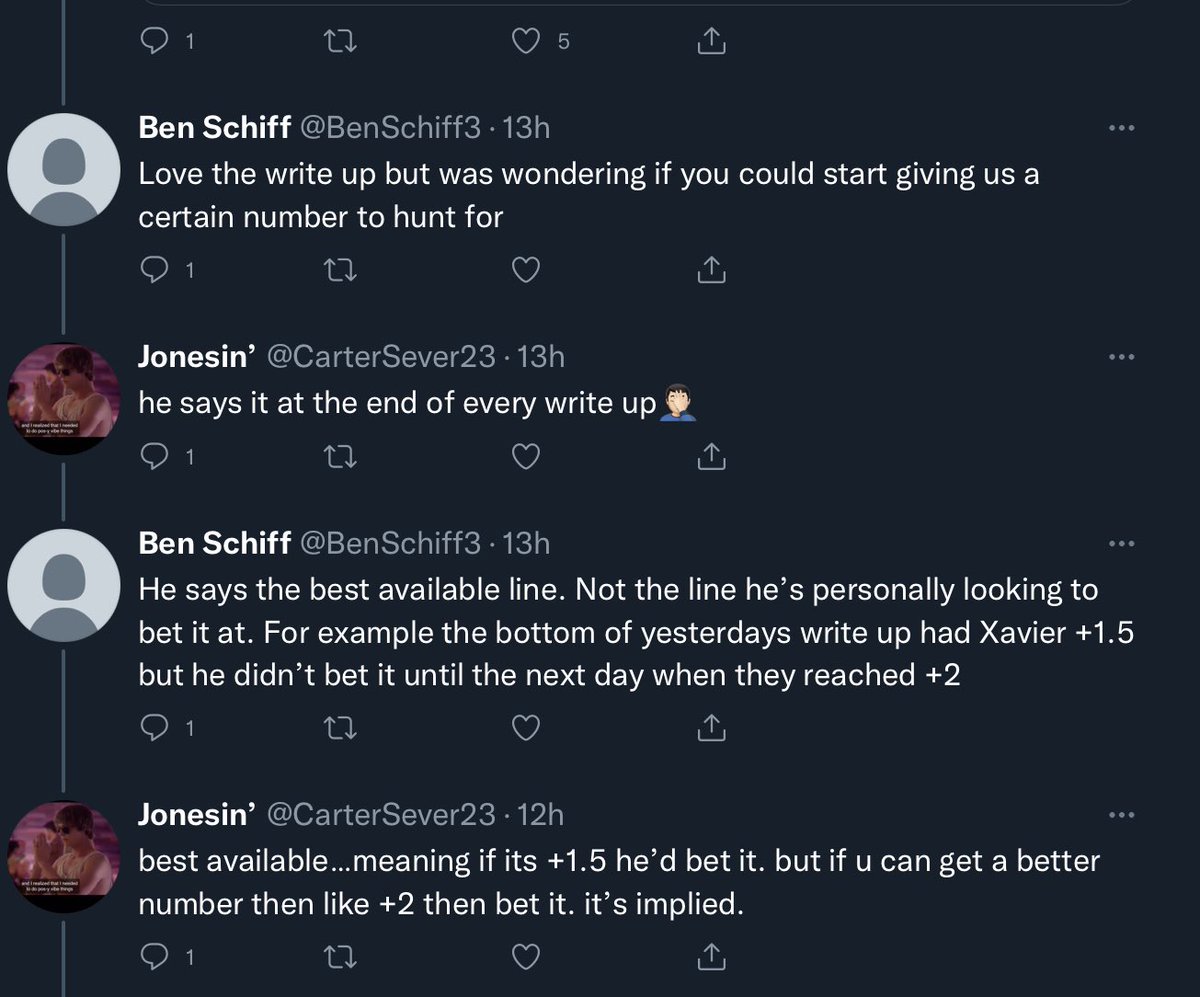Viewport: 1200px width, 997px height.
Task: Open more options on Jonesin's 13h tweet
Action: click(1123, 357)
